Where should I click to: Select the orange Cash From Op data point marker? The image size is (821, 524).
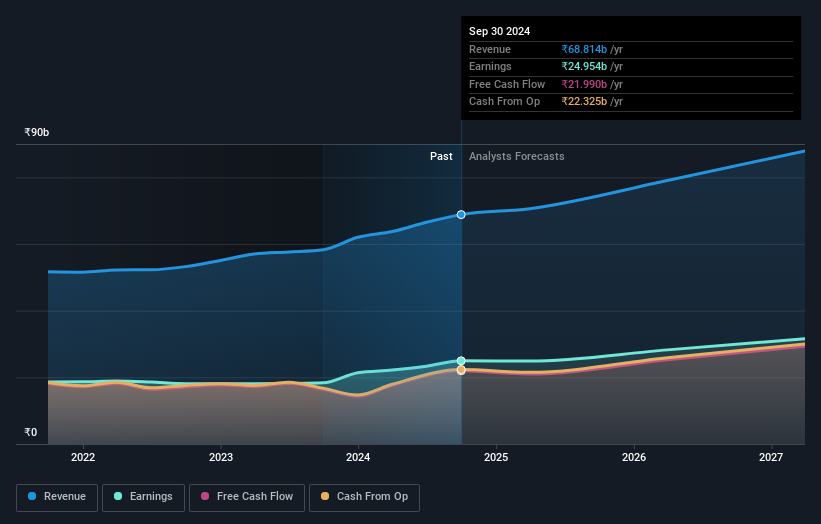[461, 370]
